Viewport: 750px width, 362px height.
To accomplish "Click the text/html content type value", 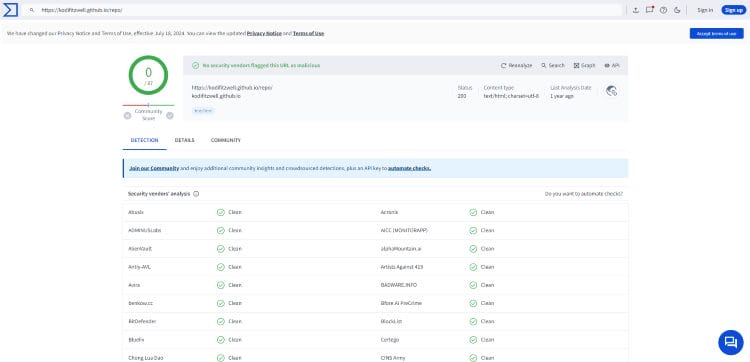I will click(x=511, y=96).
